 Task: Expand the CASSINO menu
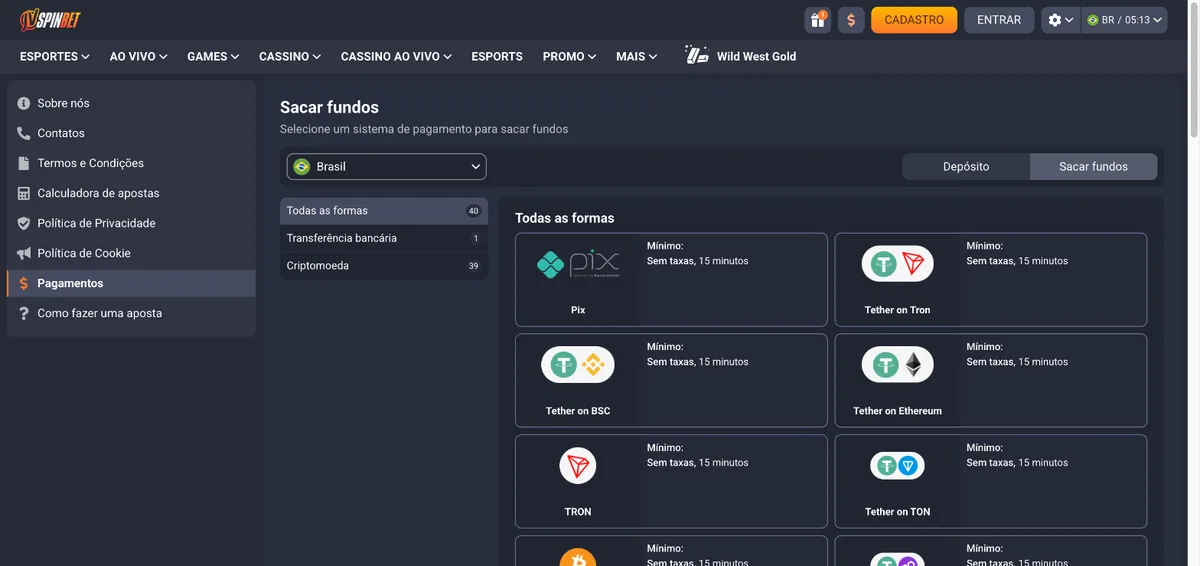point(290,56)
